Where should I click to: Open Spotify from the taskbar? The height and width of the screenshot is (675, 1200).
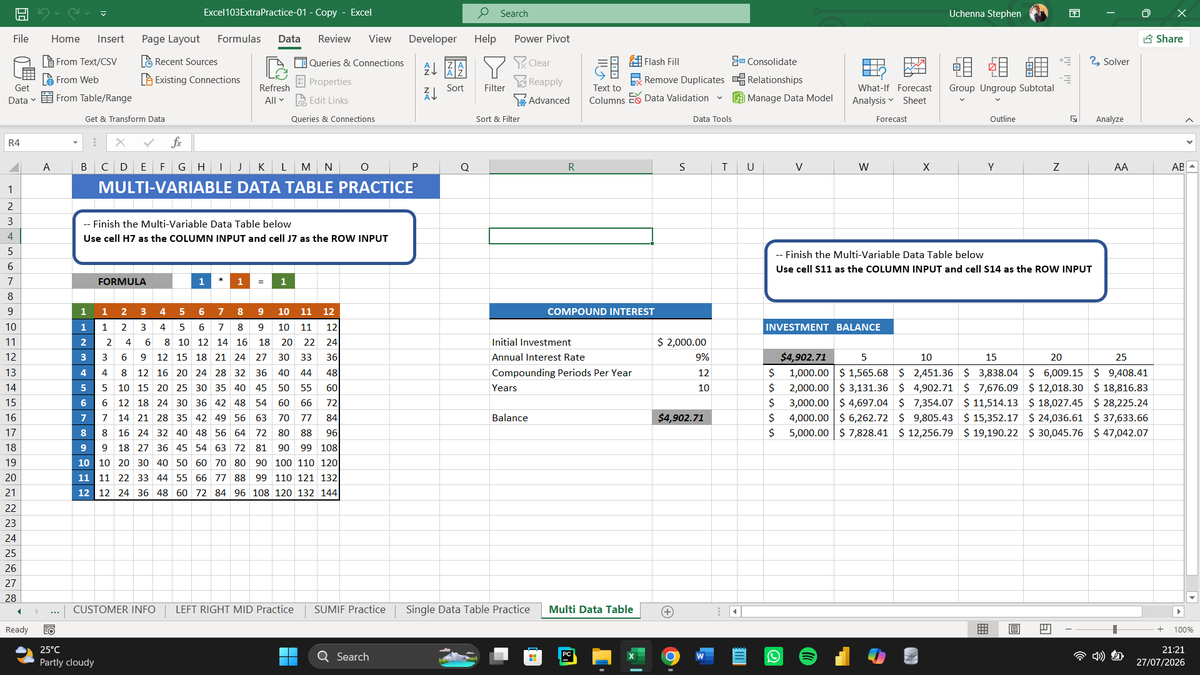point(810,656)
